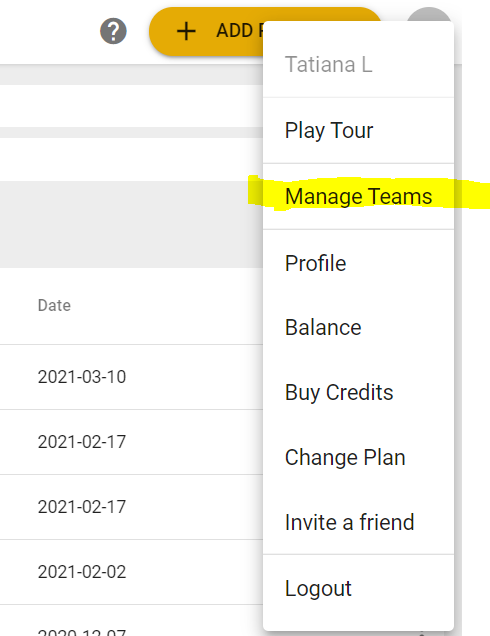Click the ADD text on the yellow button

click(234, 31)
